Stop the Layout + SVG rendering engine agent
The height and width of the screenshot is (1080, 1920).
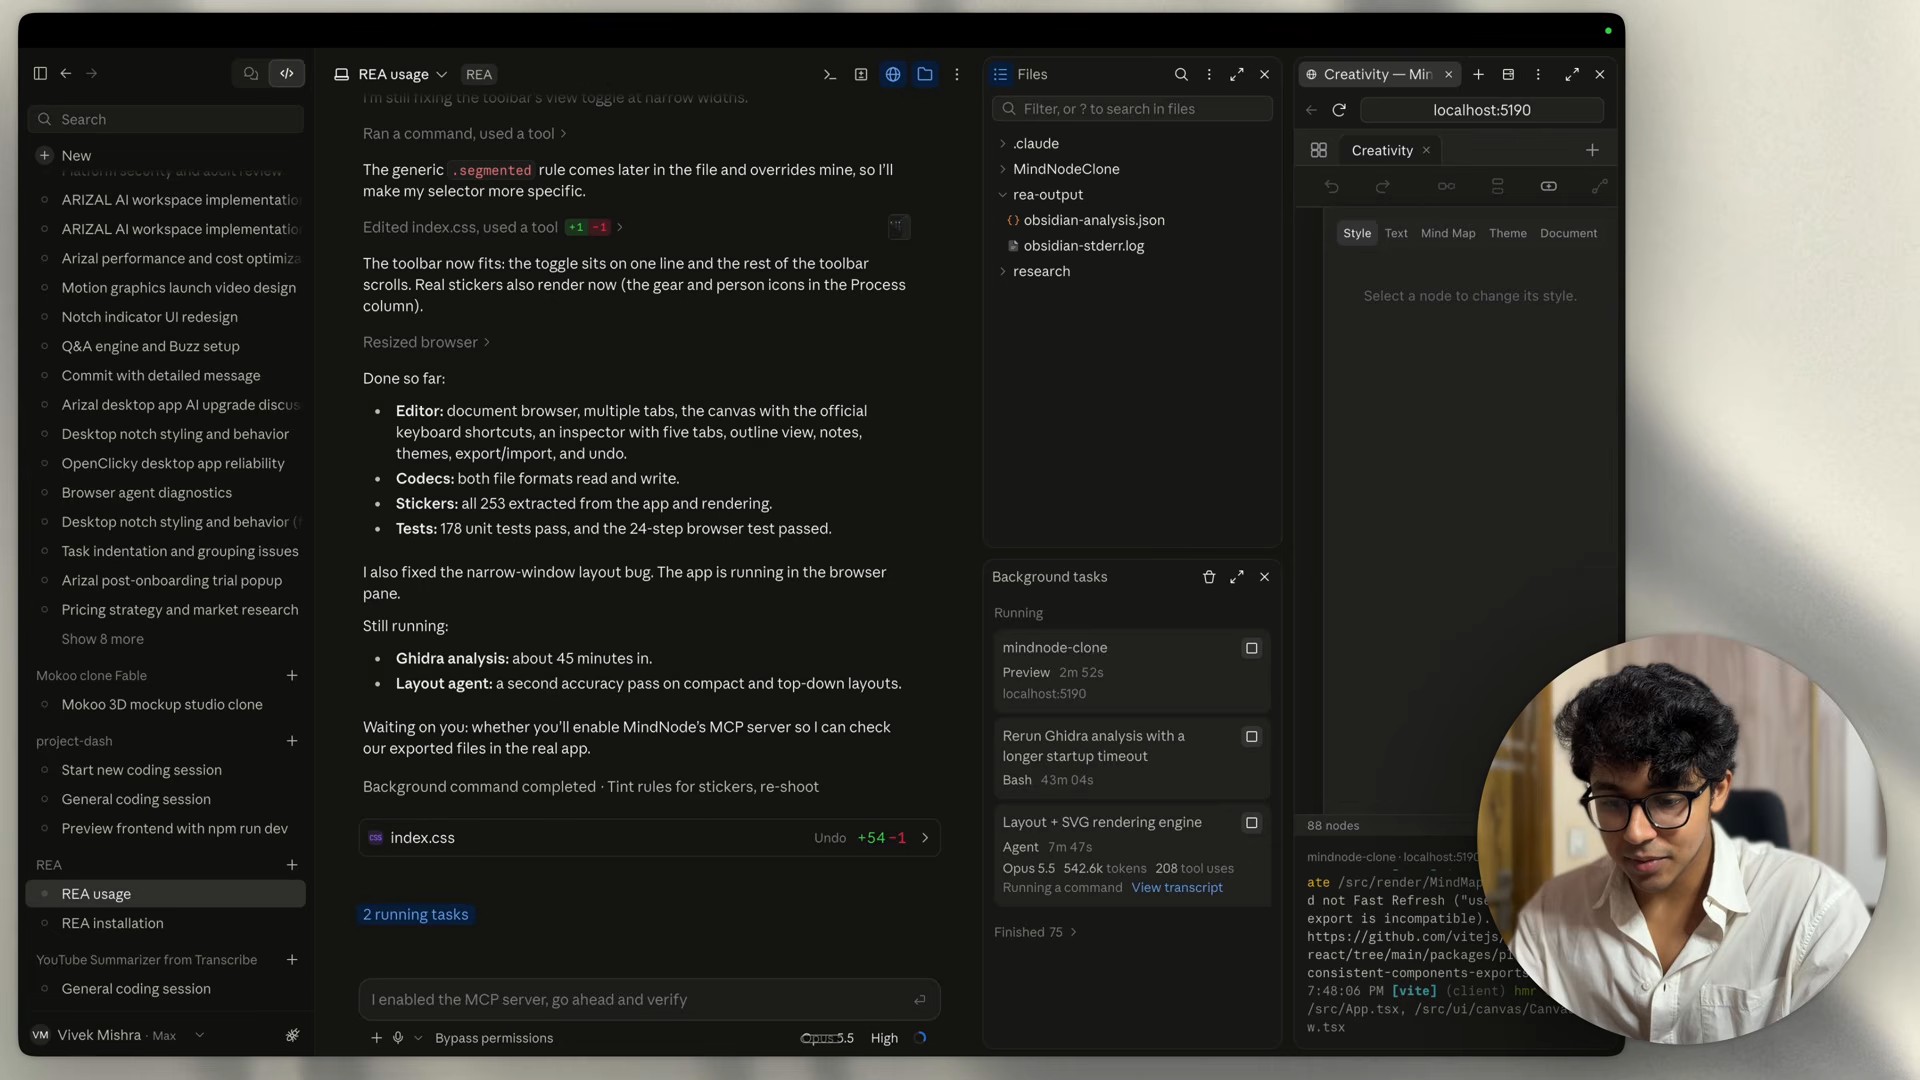point(1251,823)
